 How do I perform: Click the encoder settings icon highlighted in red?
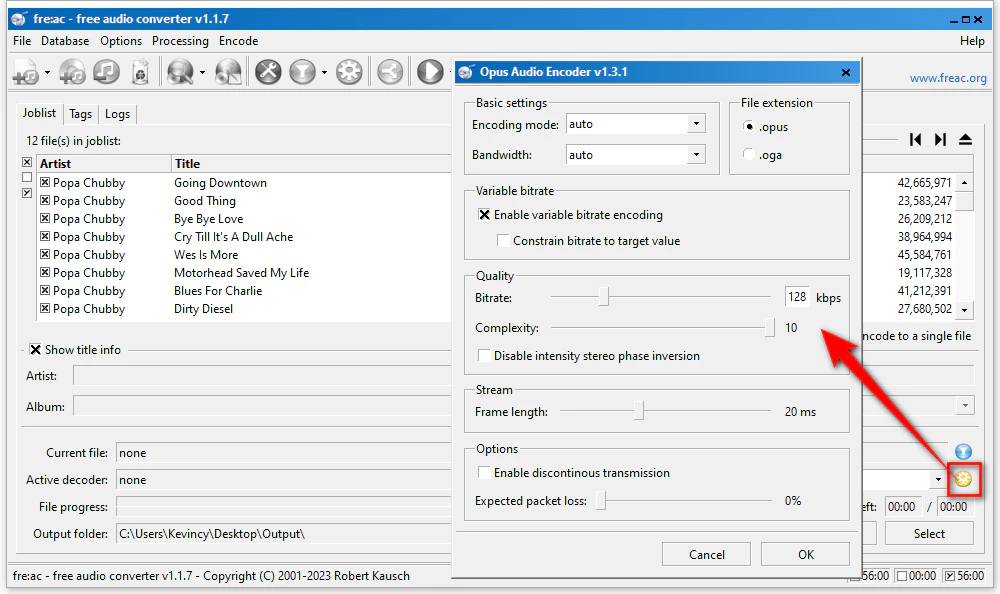click(963, 480)
